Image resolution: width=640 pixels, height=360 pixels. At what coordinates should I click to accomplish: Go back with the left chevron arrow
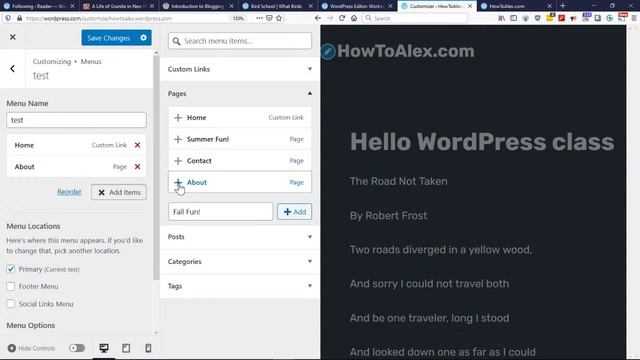click(13, 69)
